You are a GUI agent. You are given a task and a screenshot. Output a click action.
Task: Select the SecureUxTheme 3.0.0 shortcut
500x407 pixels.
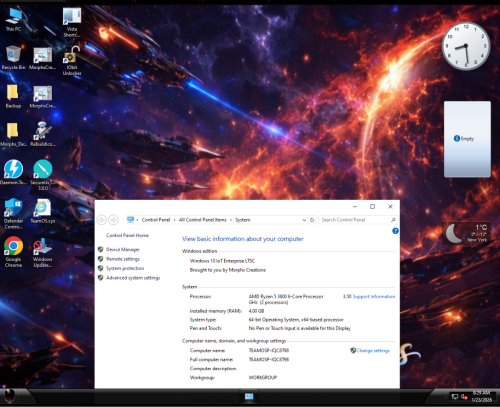pyautogui.click(x=43, y=175)
